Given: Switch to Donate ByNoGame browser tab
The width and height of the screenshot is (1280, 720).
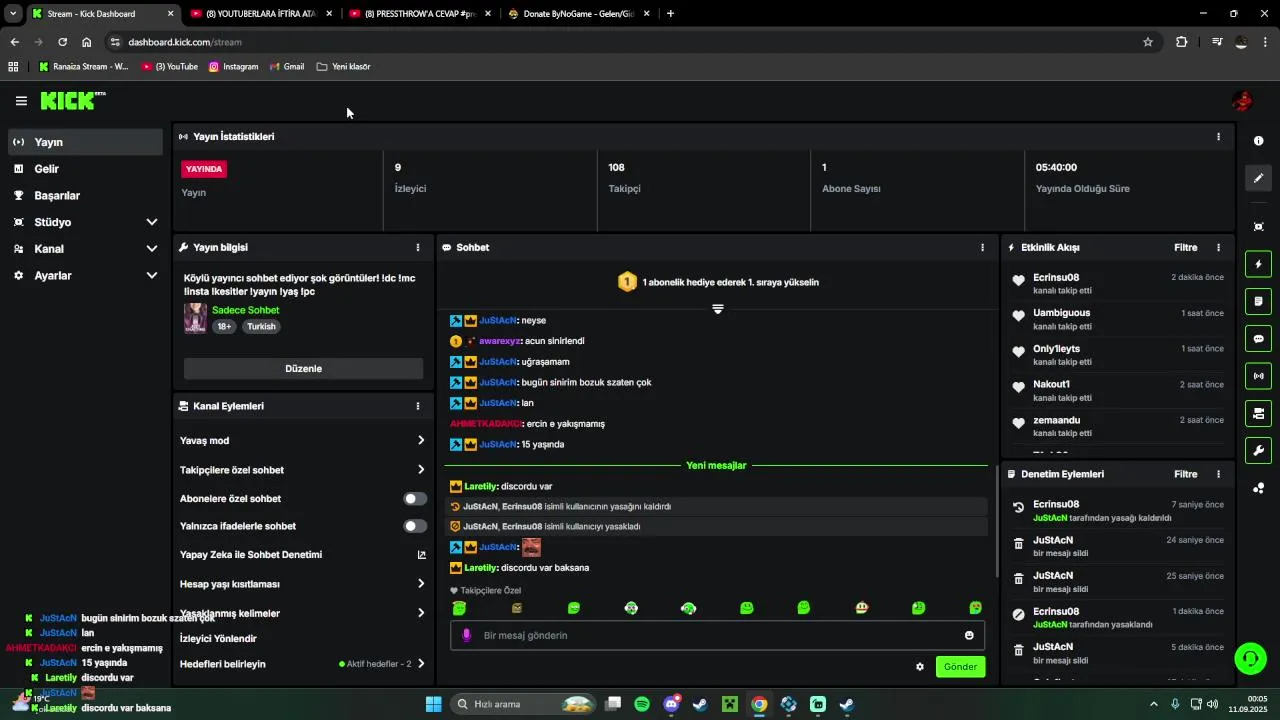Looking at the screenshot, I should click(x=578, y=14).
